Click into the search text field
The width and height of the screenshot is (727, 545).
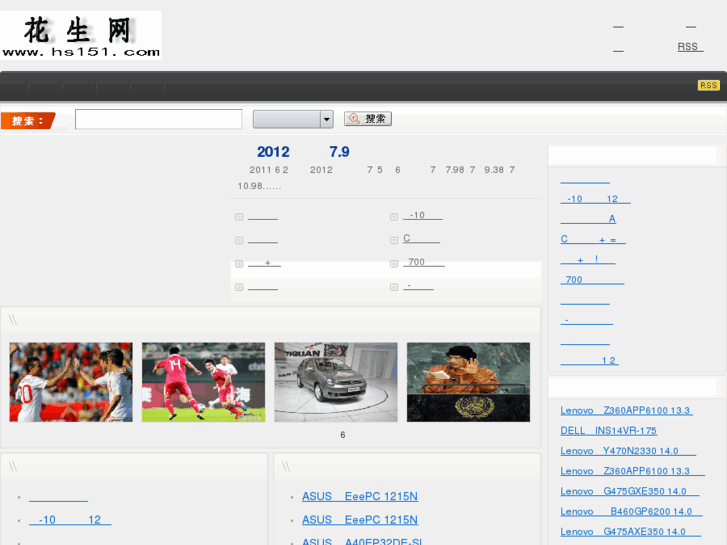[159, 119]
